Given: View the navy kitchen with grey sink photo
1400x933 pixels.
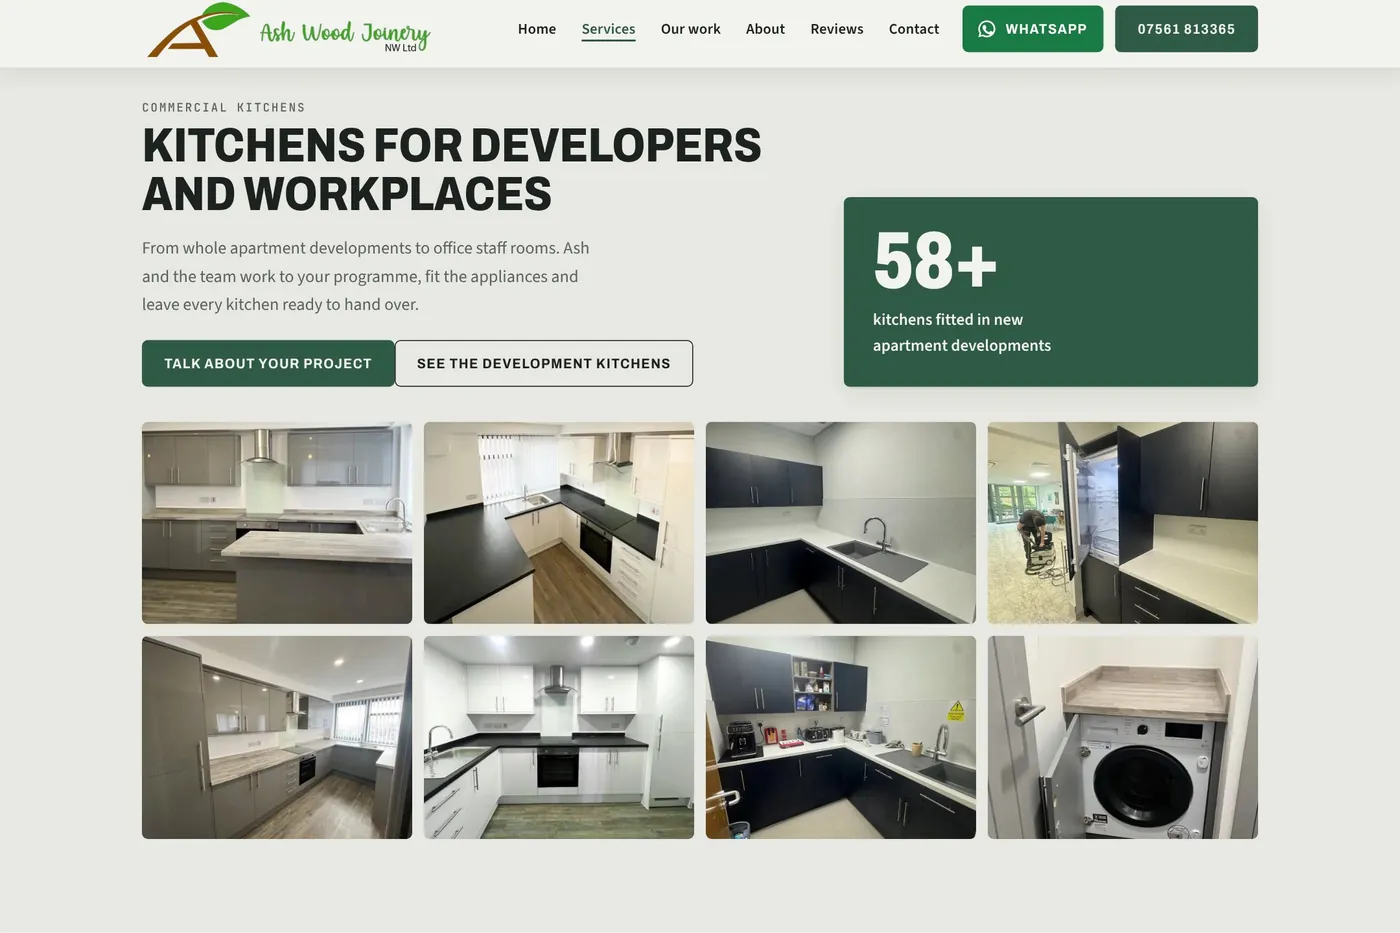Looking at the screenshot, I should coord(841,523).
